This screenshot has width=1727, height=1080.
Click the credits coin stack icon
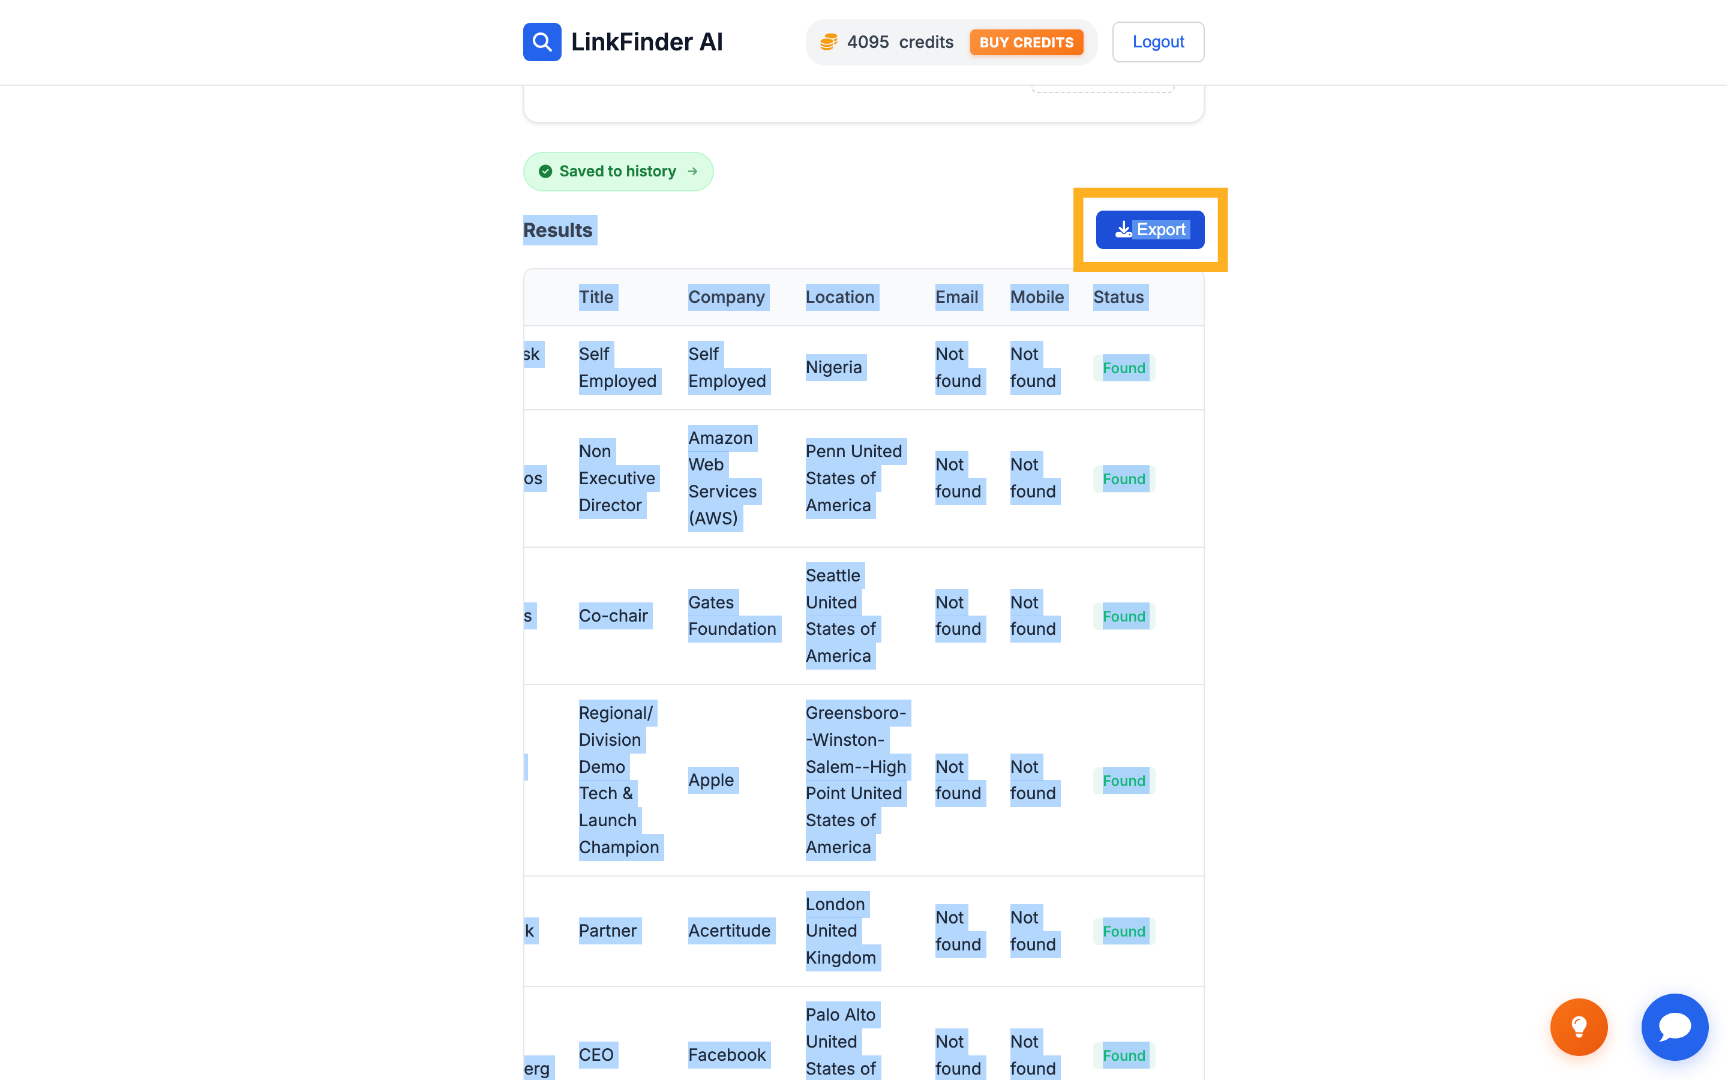coord(829,42)
